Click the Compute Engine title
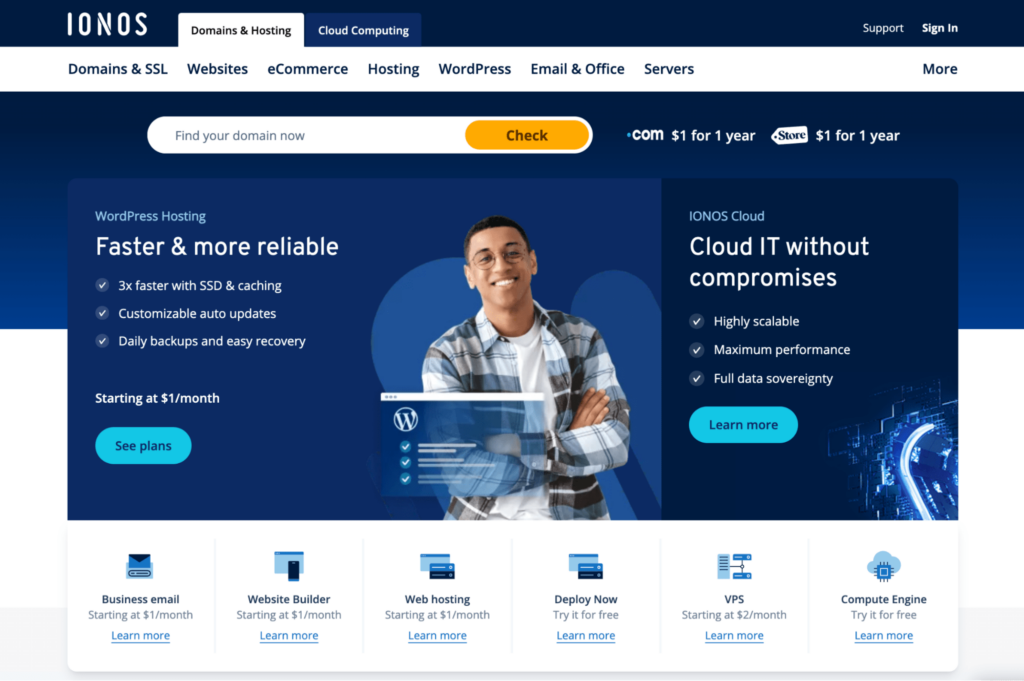Screen dimensions: 1024x681 pos(884,599)
